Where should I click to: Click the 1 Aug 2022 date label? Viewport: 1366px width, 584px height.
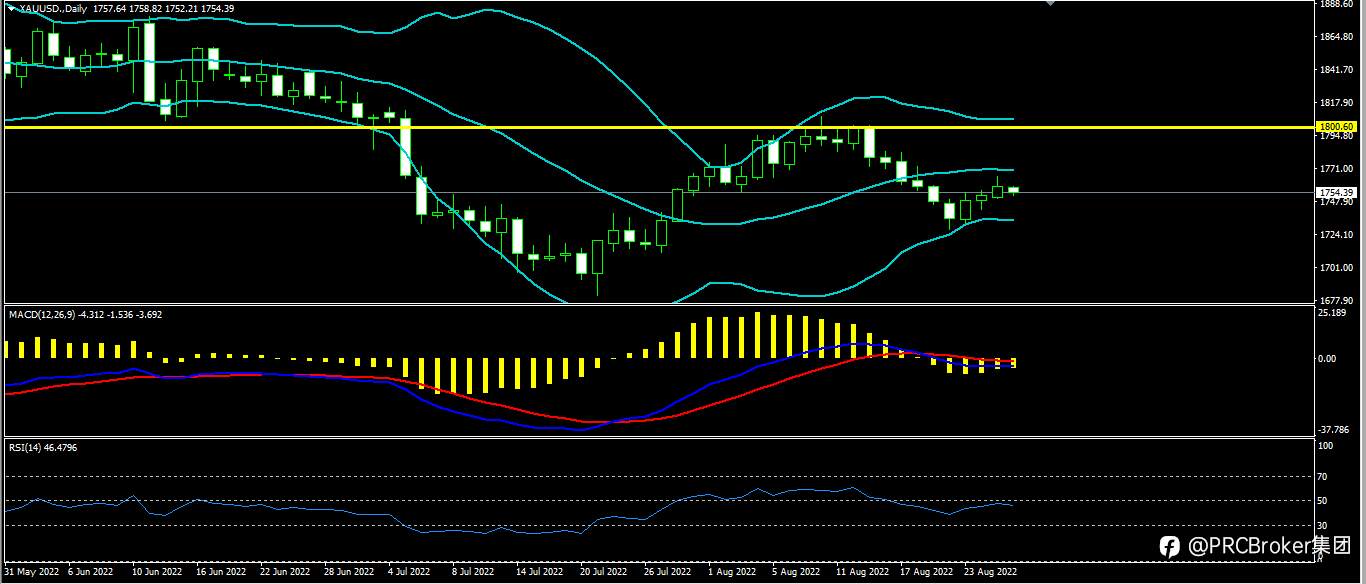click(730, 573)
